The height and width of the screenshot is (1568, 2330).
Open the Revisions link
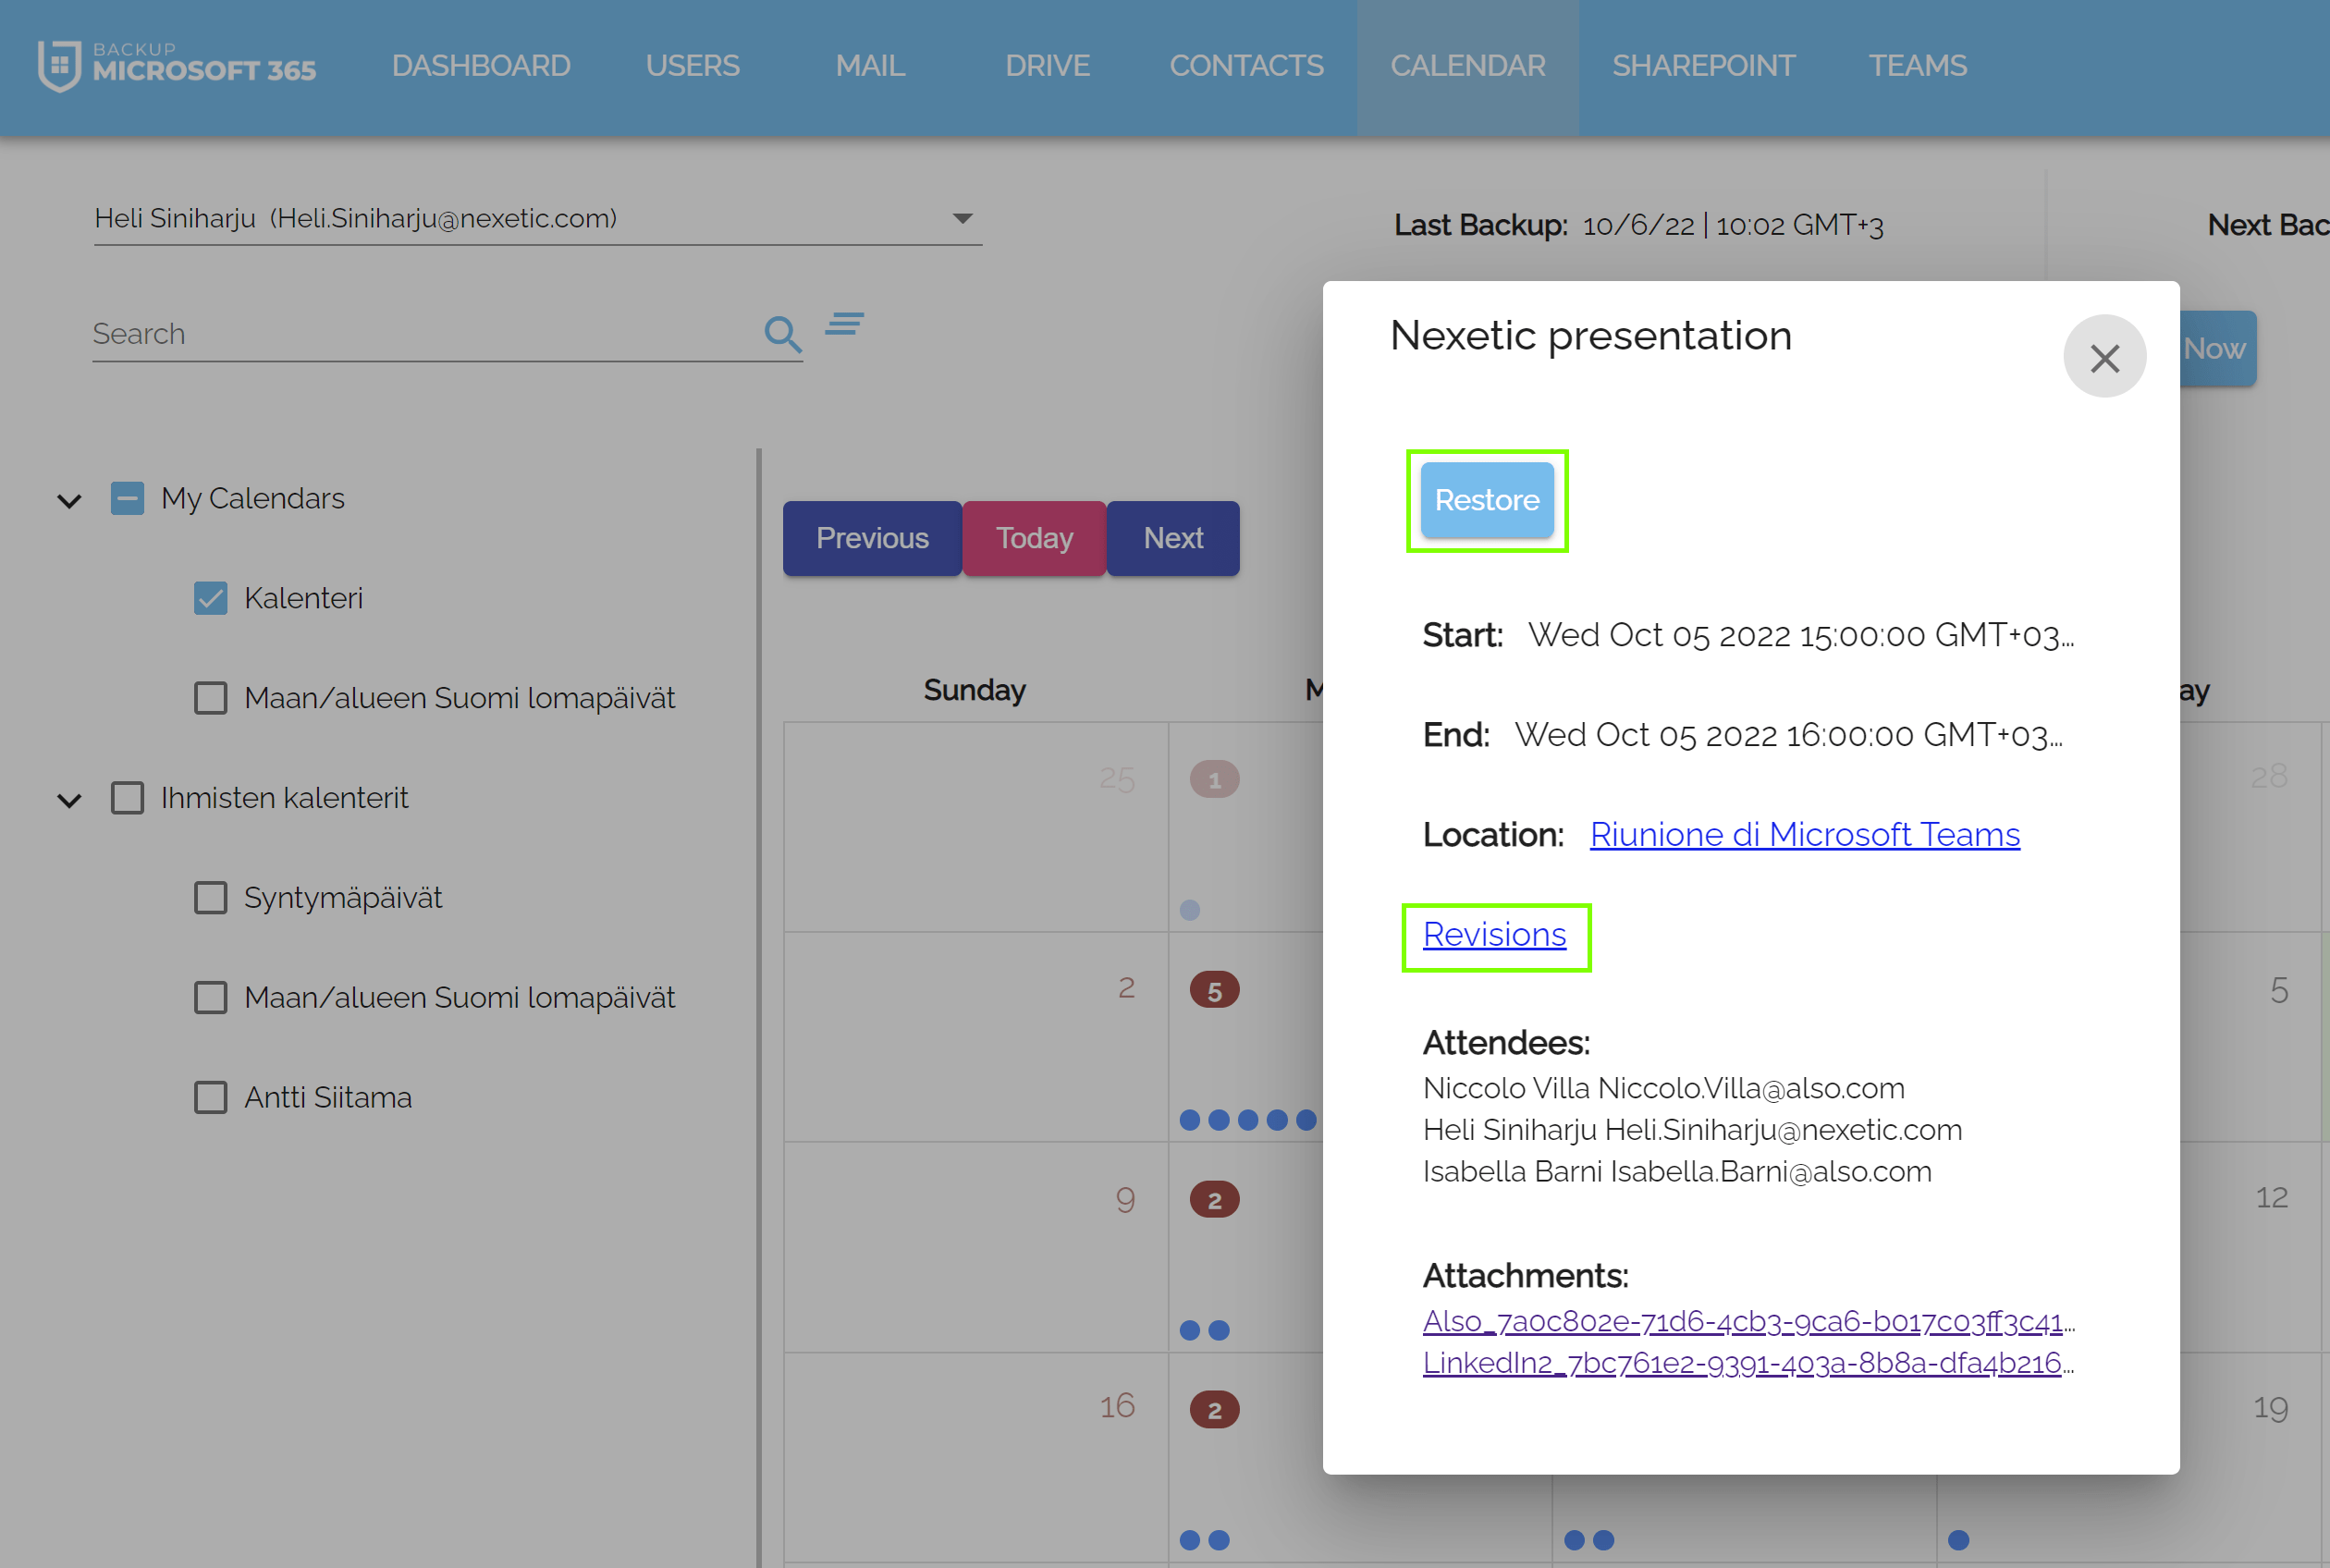1494,934
